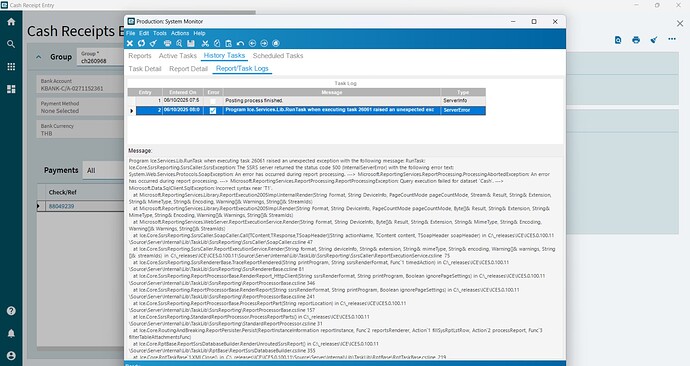Open the Payments All filter dropdown
The height and width of the screenshot is (366, 690).
(x=103, y=170)
